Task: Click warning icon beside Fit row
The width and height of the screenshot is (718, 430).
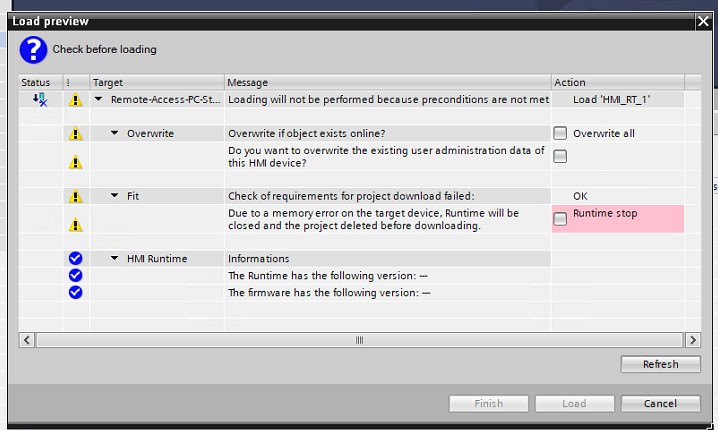Action: tap(76, 196)
